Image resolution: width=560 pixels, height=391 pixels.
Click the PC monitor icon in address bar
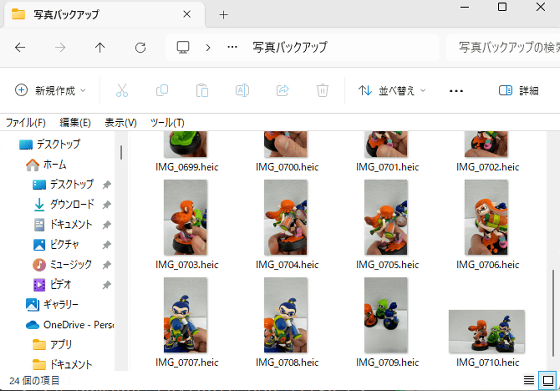point(183,47)
